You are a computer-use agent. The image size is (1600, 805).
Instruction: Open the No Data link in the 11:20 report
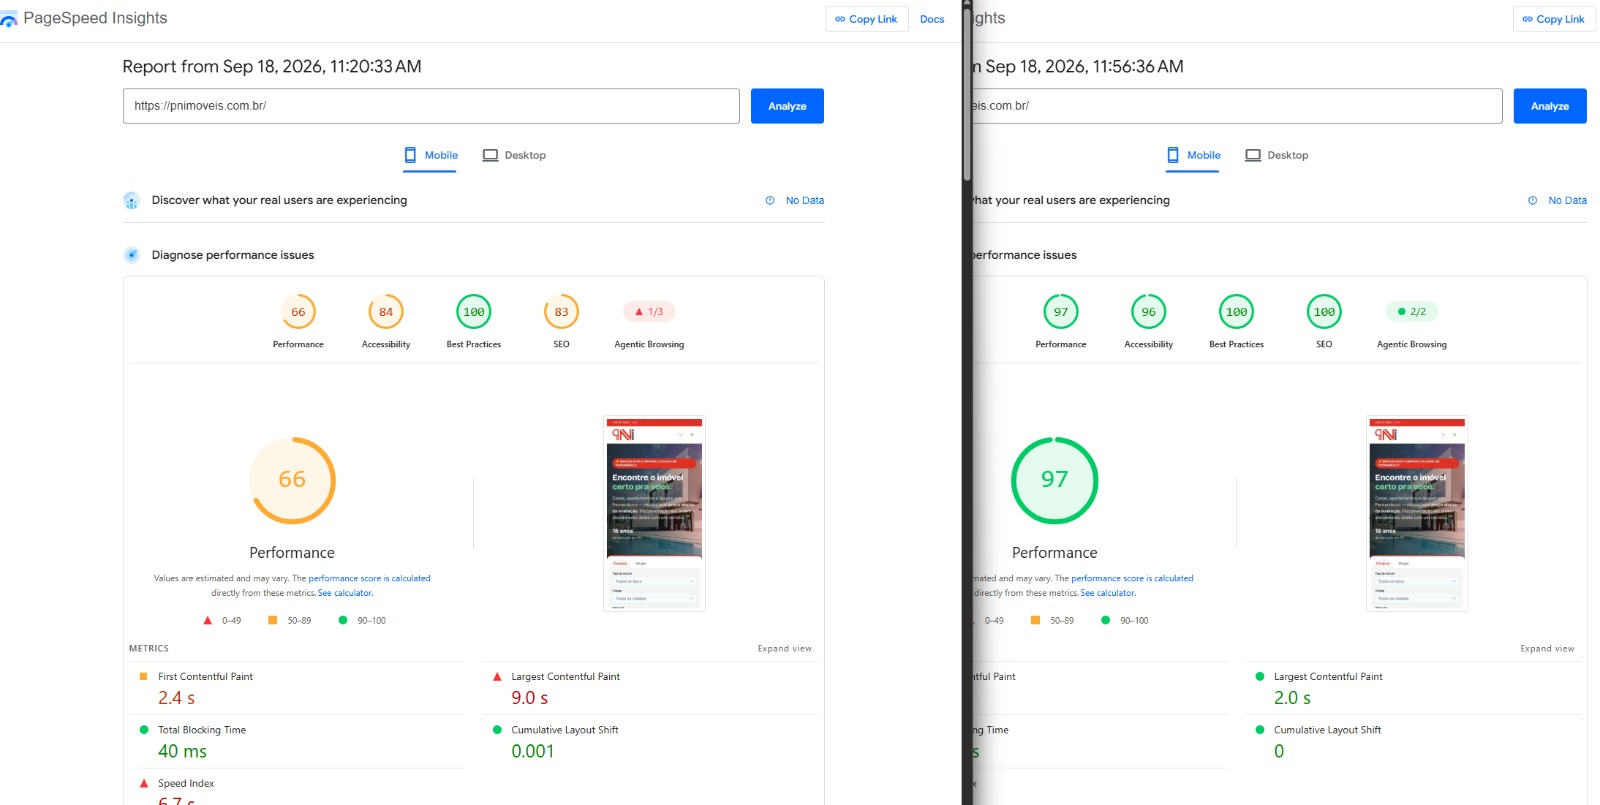805,201
